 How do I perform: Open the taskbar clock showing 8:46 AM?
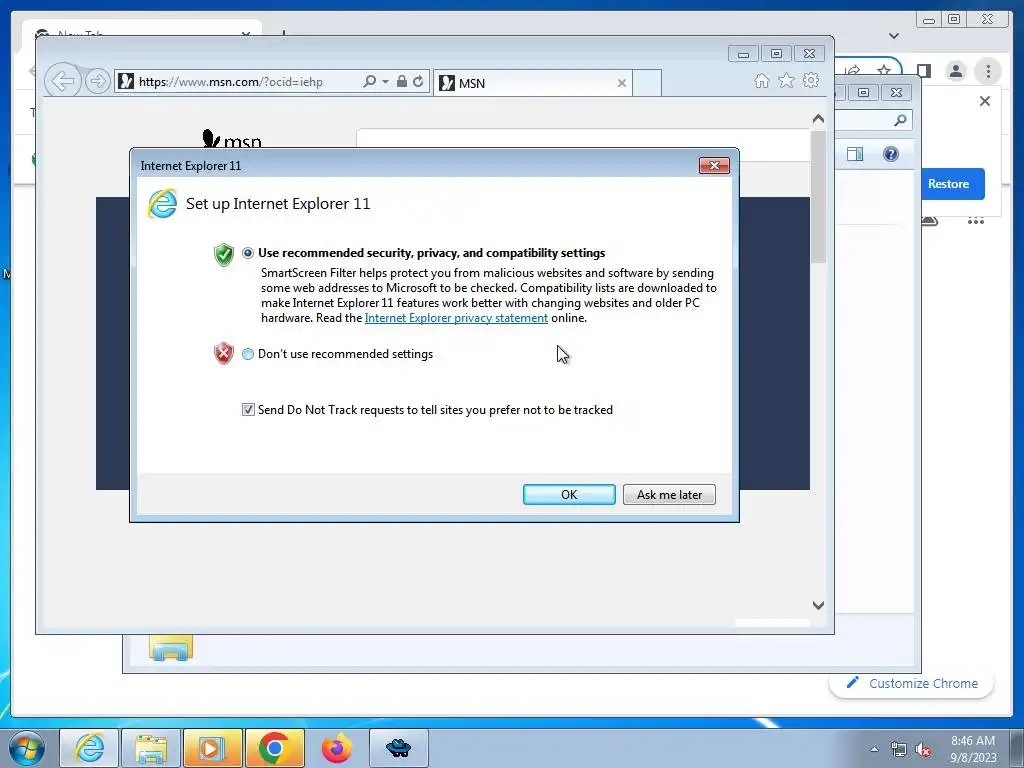pyautogui.click(x=972, y=749)
